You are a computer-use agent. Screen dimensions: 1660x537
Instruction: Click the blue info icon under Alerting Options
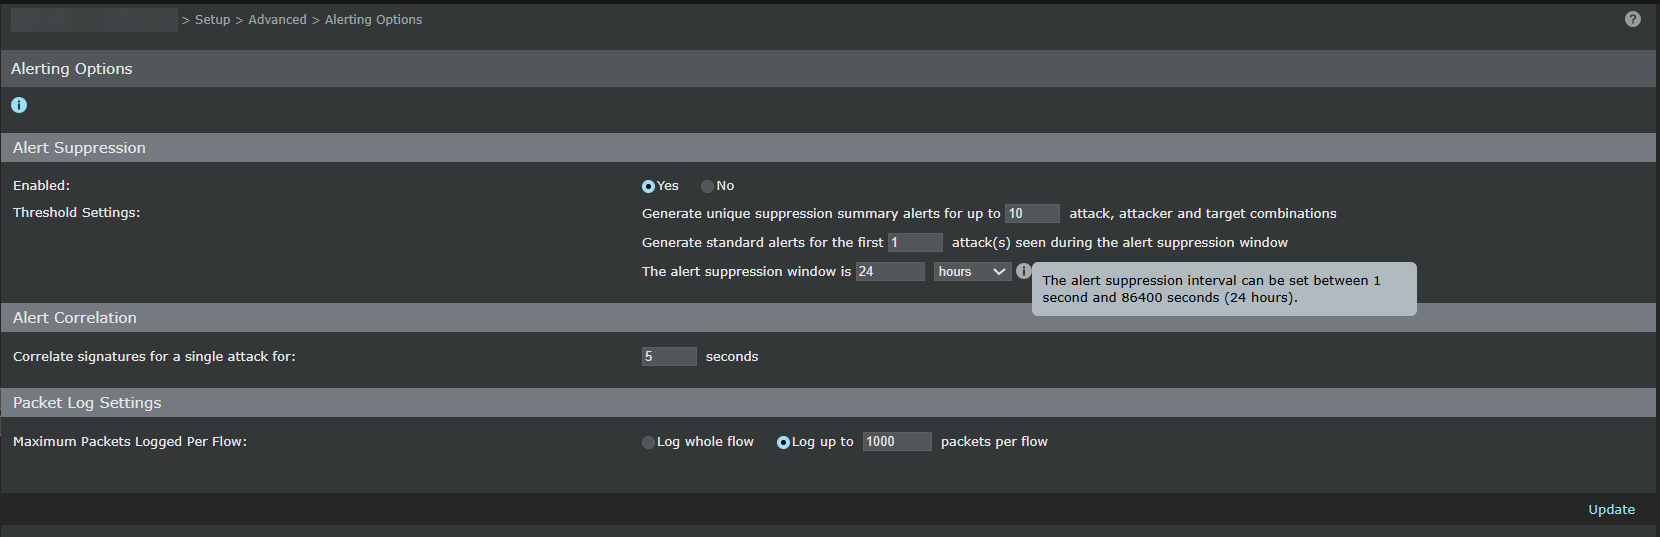click(x=19, y=105)
